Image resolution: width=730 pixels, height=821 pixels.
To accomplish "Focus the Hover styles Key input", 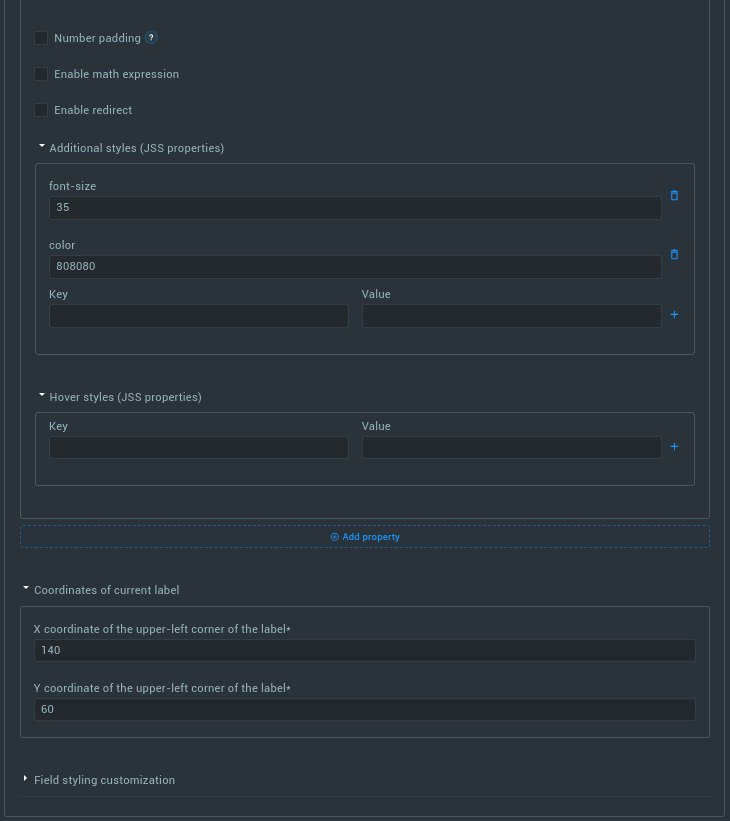I will coord(199,448).
